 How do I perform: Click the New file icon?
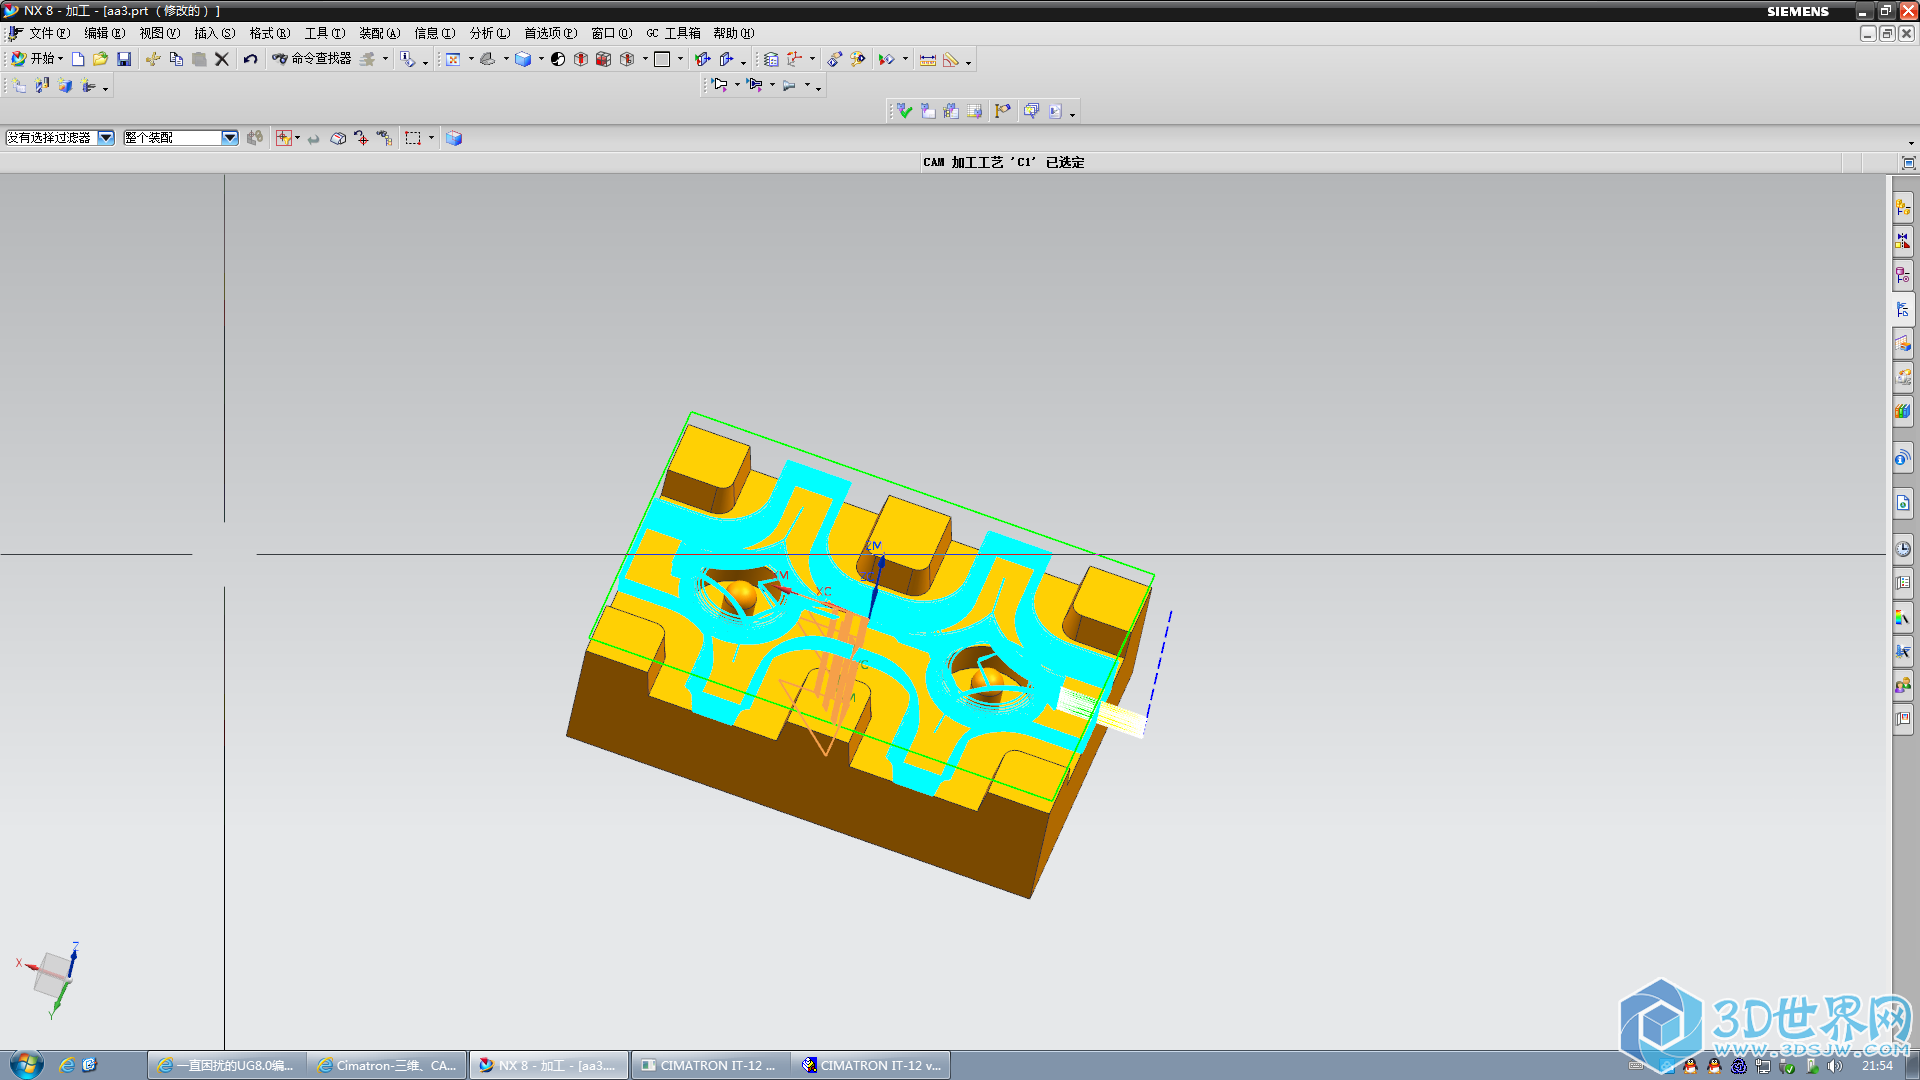(78, 60)
